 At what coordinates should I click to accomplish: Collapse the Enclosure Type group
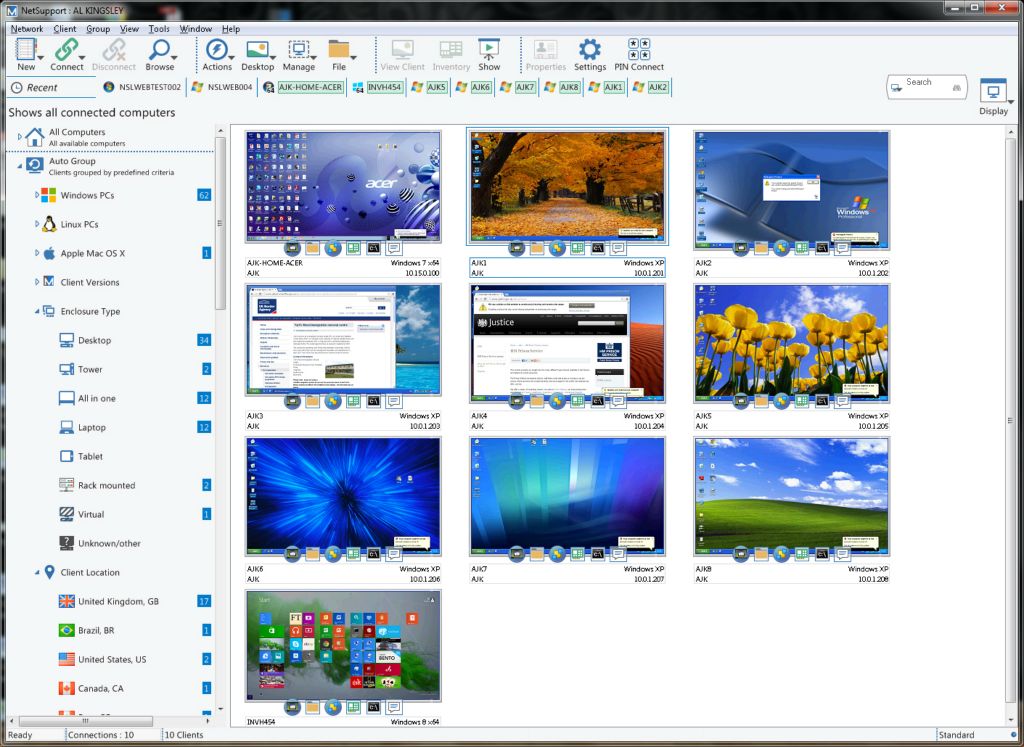[37, 311]
